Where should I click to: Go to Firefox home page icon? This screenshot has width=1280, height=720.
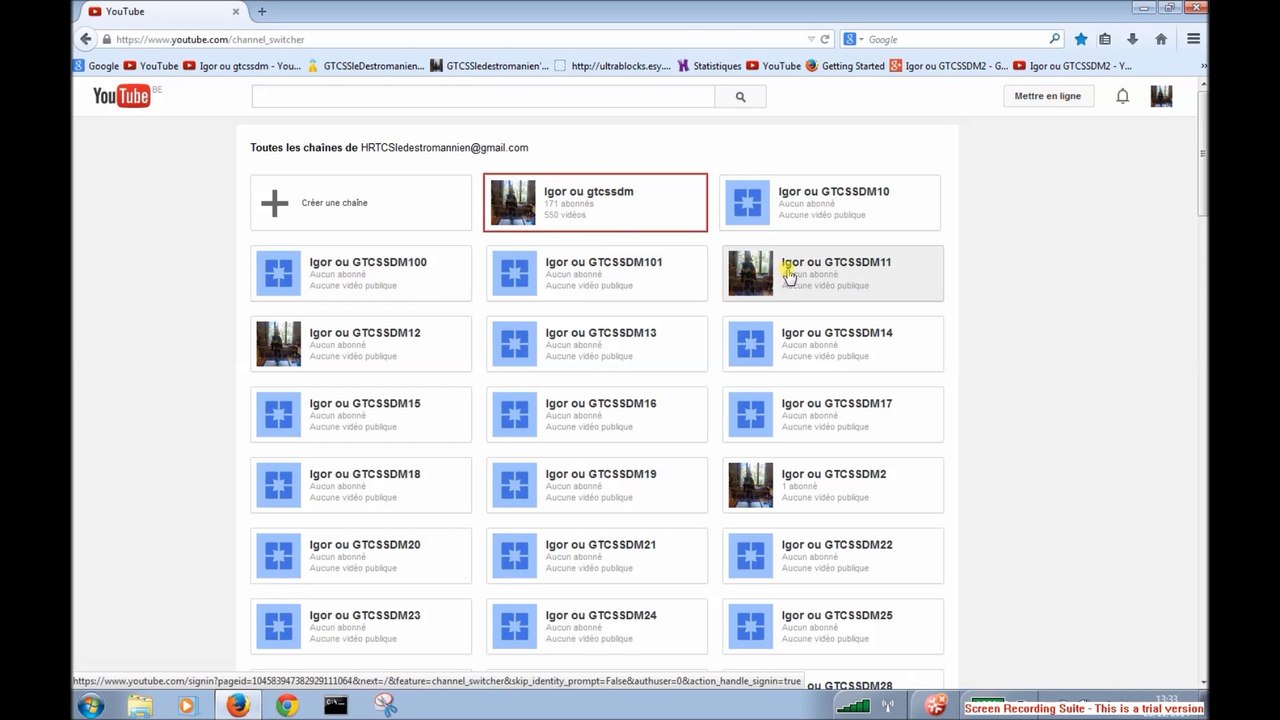1161,39
